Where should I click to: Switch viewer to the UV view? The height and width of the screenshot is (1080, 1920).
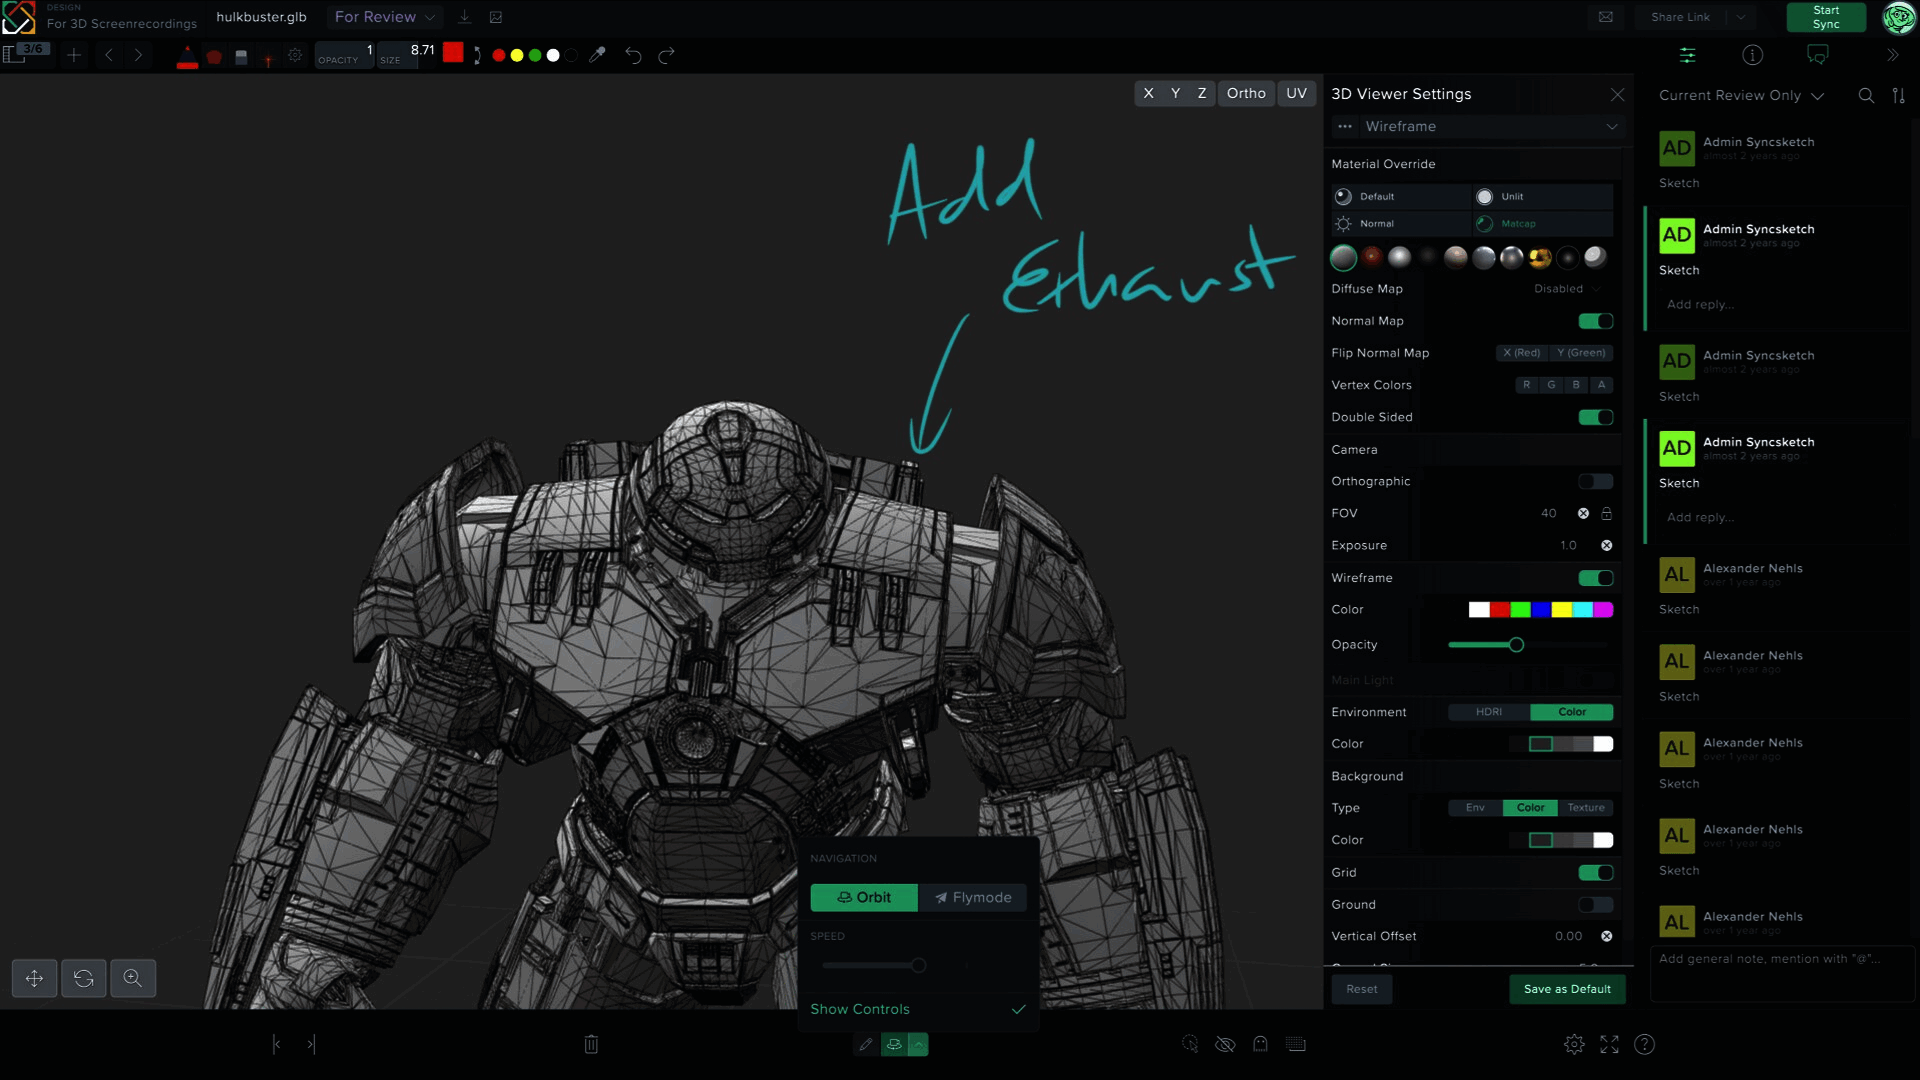point(1296,93)
